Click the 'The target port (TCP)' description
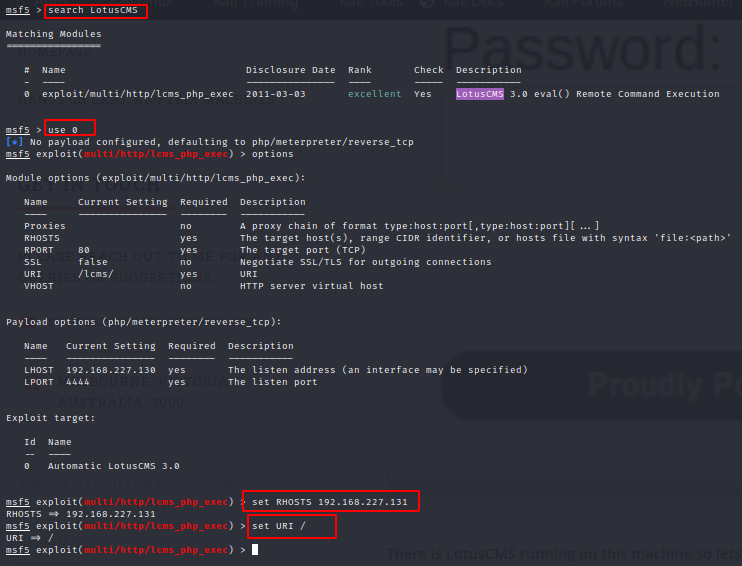The image size is (742, 566). point(303,250)
